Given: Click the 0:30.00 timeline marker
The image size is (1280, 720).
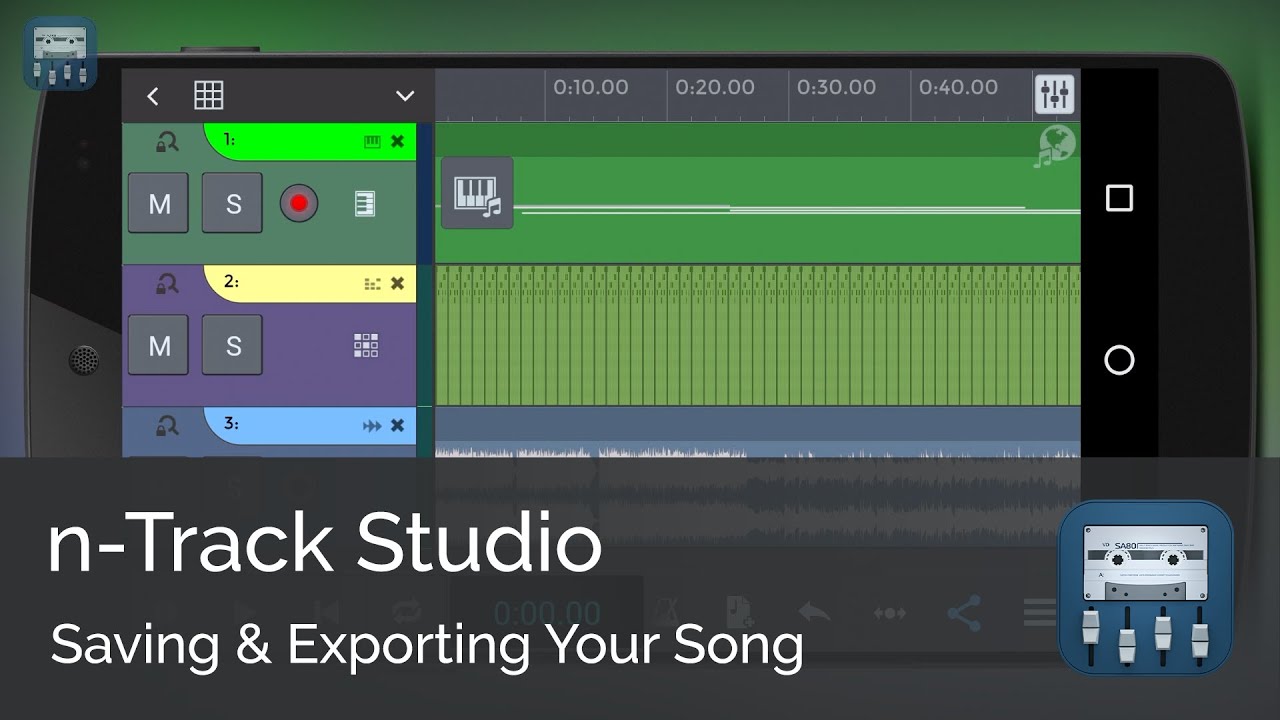Looking at the screenshot, I should (x=836, y=88).
